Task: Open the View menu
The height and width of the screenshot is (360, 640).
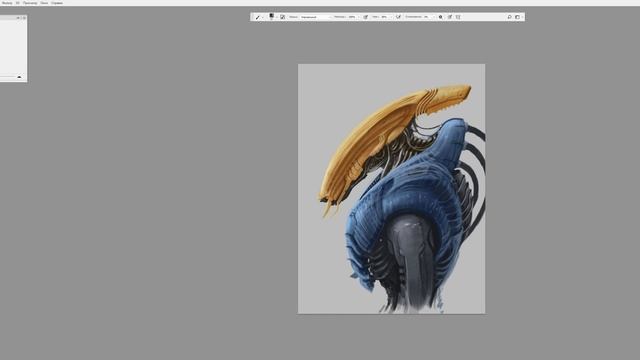Action: (30, 3)
